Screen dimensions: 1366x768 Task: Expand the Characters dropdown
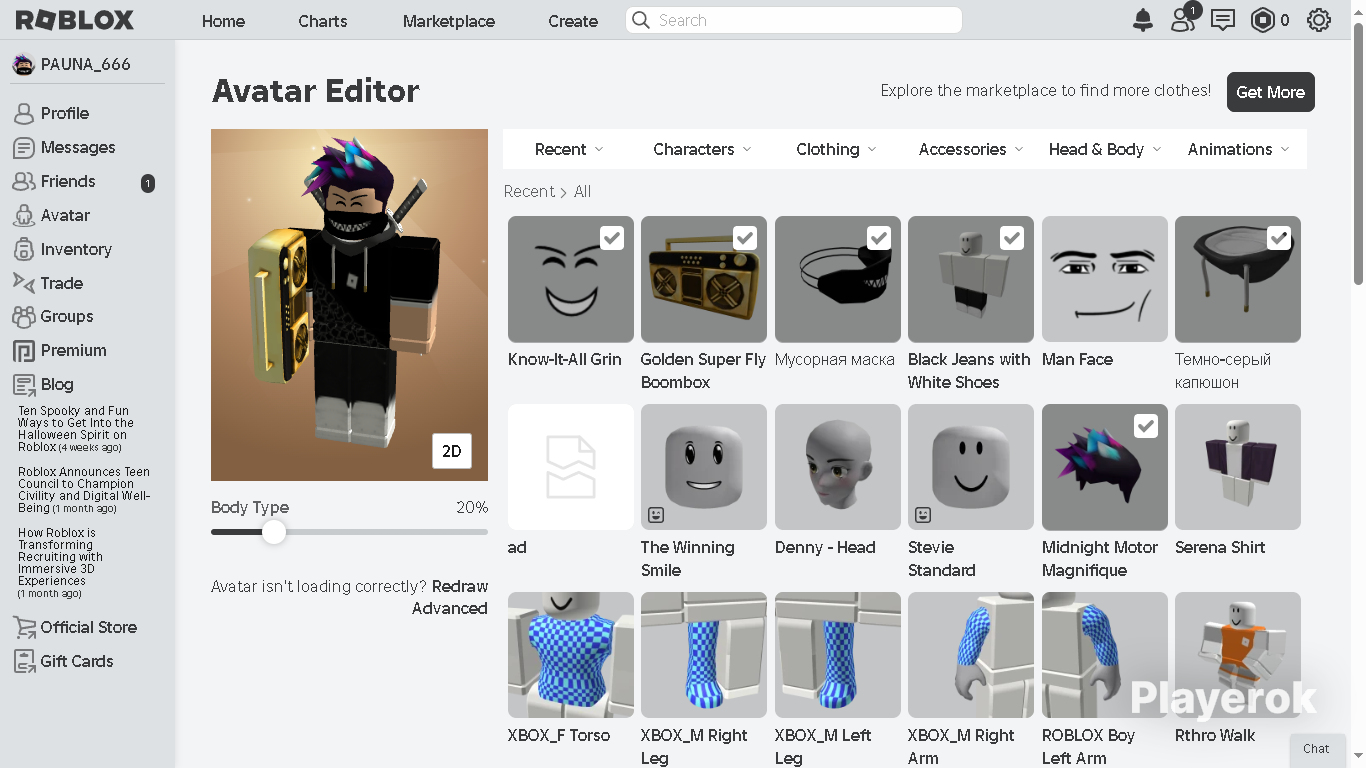pos(702,149)
